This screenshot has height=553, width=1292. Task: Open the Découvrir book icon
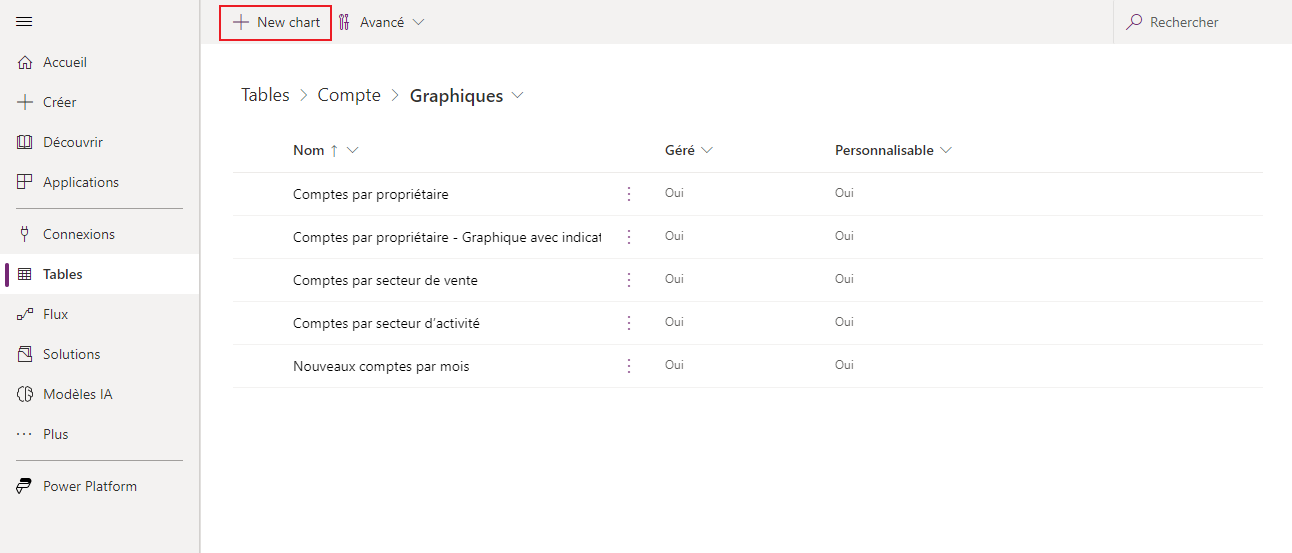[25, 142]
